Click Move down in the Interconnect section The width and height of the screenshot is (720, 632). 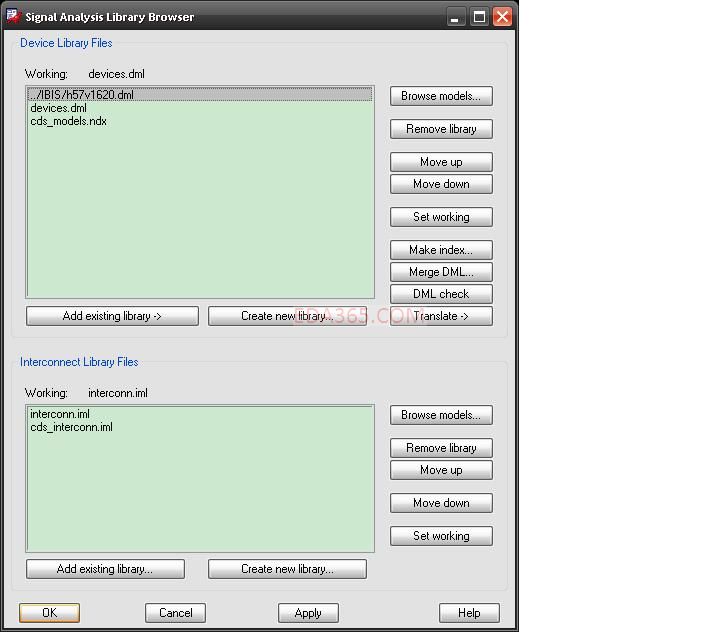(x=441, y=503)
